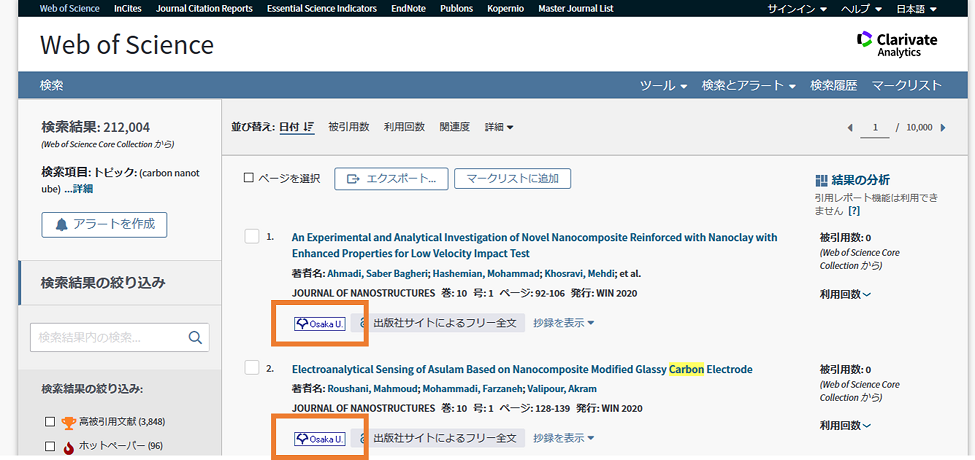Open the サインイン dropdown
975x460 pixels.
(x=797, y=9)
